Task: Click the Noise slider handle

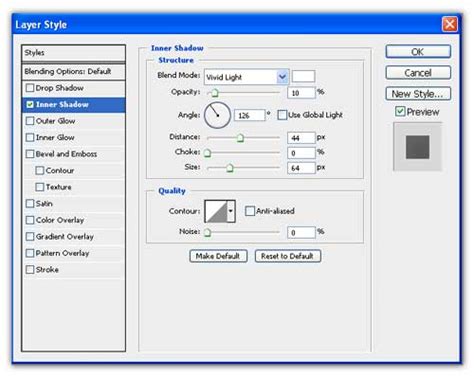Action: [x=208, y=232]
